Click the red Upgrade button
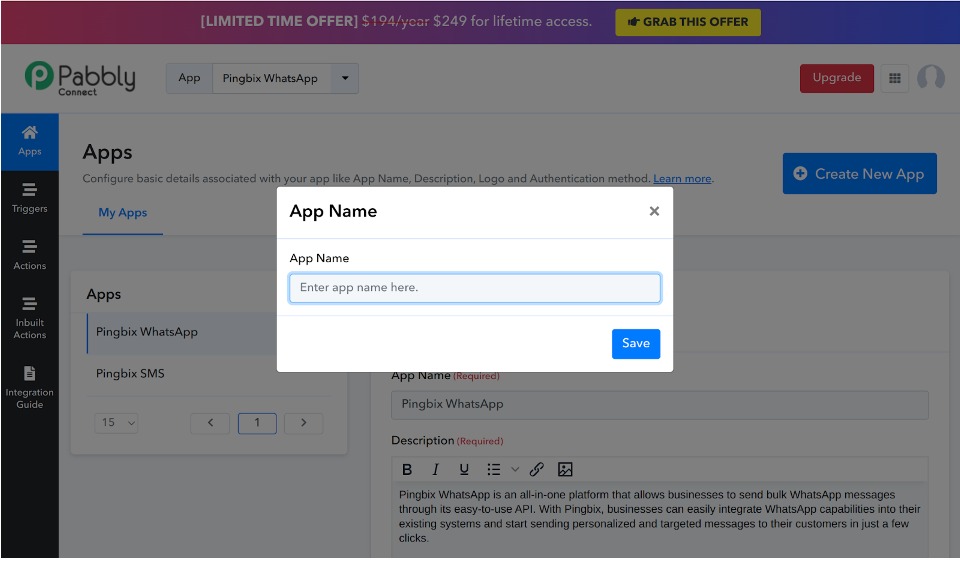 click(836, 78)
